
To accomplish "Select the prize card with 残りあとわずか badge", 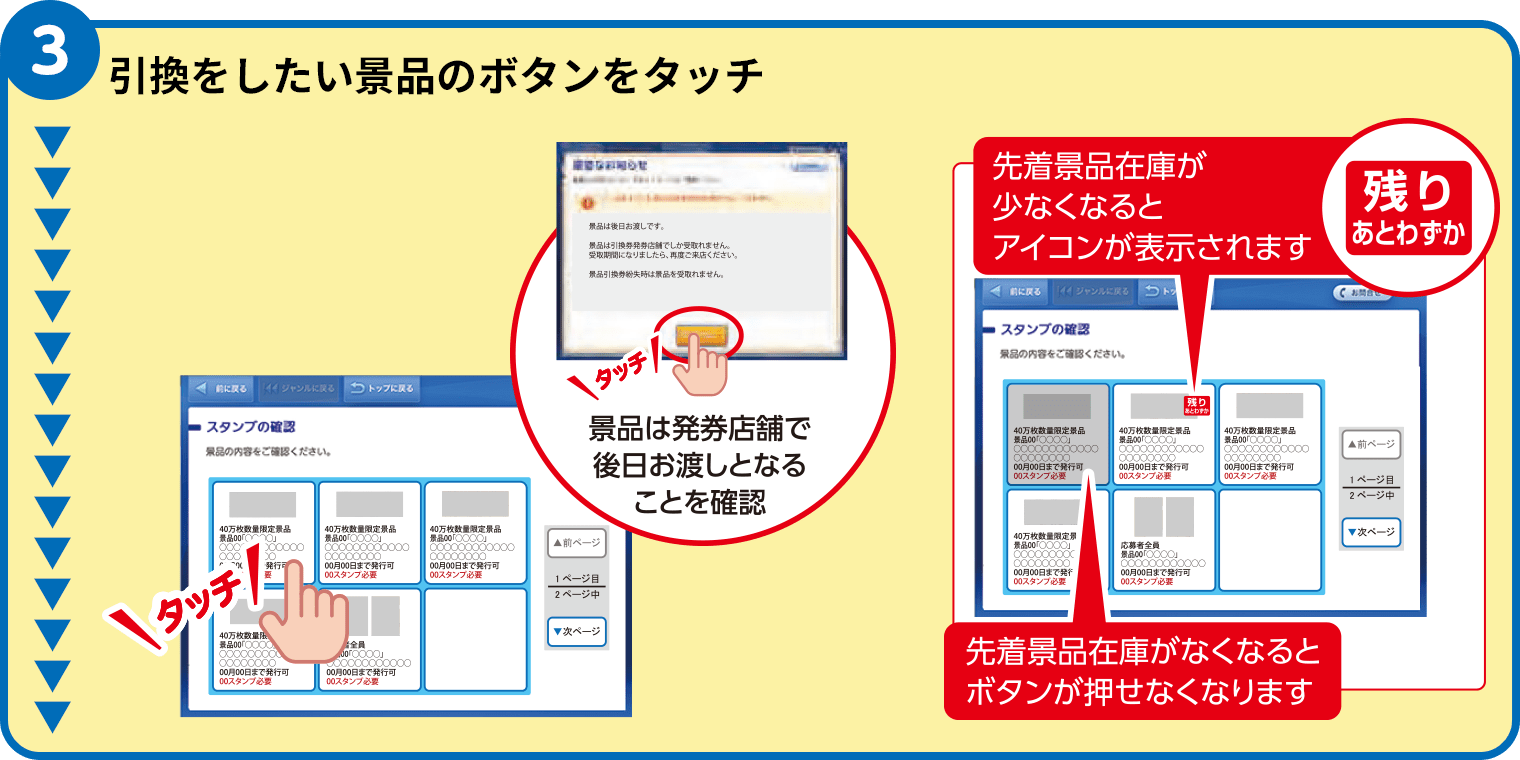I will tap(1164, 434).
